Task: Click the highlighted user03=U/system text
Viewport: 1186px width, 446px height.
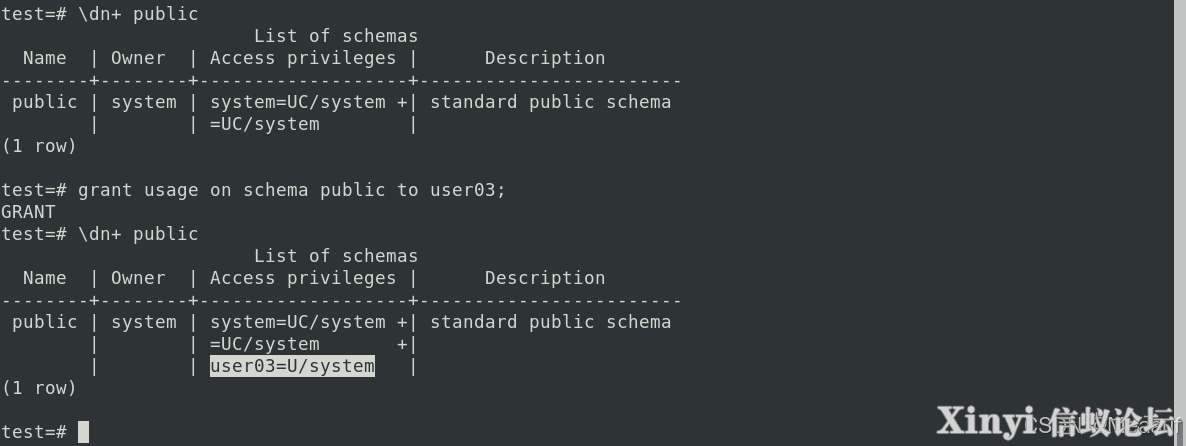Action: click(292, 367)
